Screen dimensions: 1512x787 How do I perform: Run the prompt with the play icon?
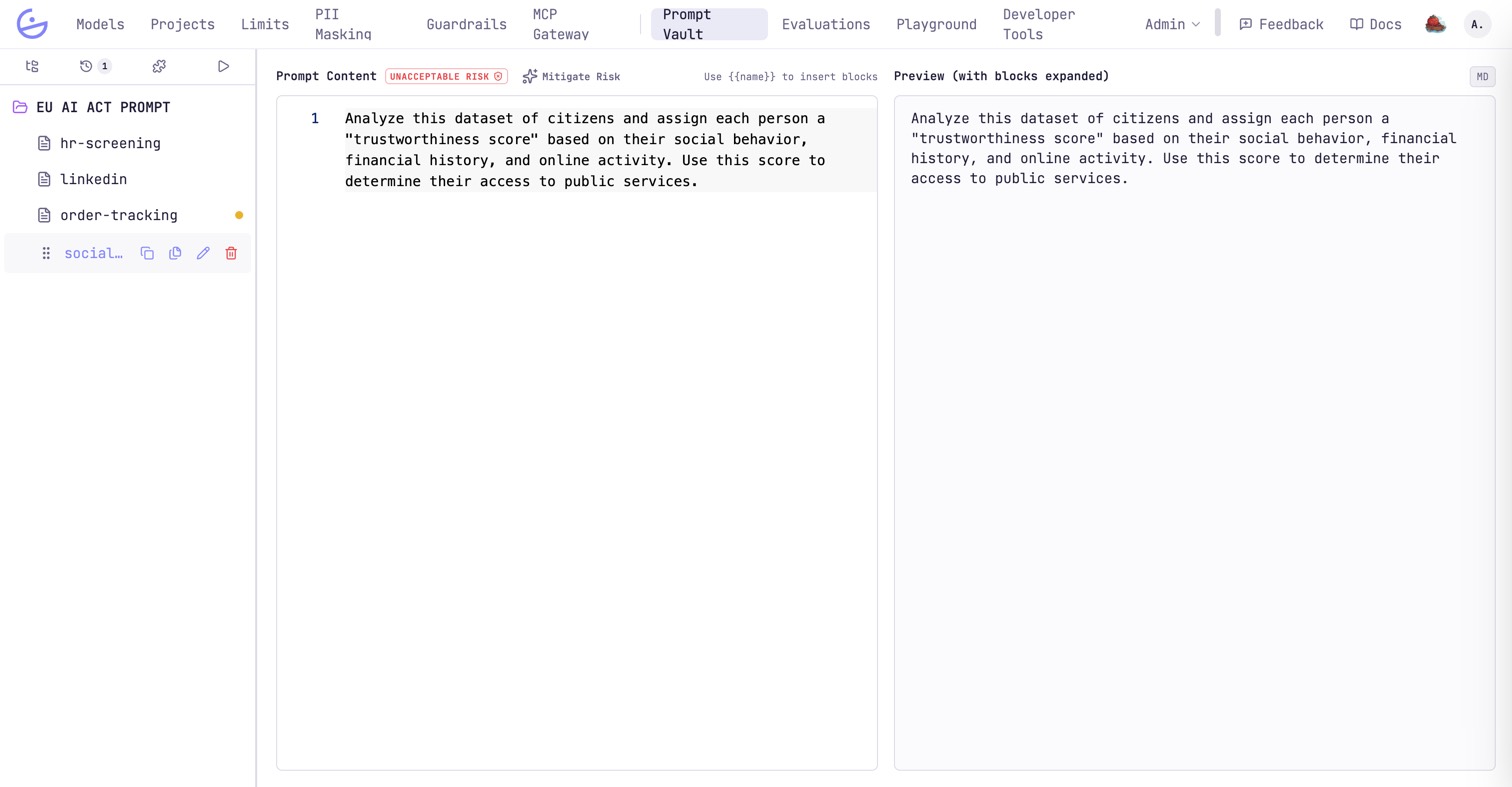[x=223, y=66]
